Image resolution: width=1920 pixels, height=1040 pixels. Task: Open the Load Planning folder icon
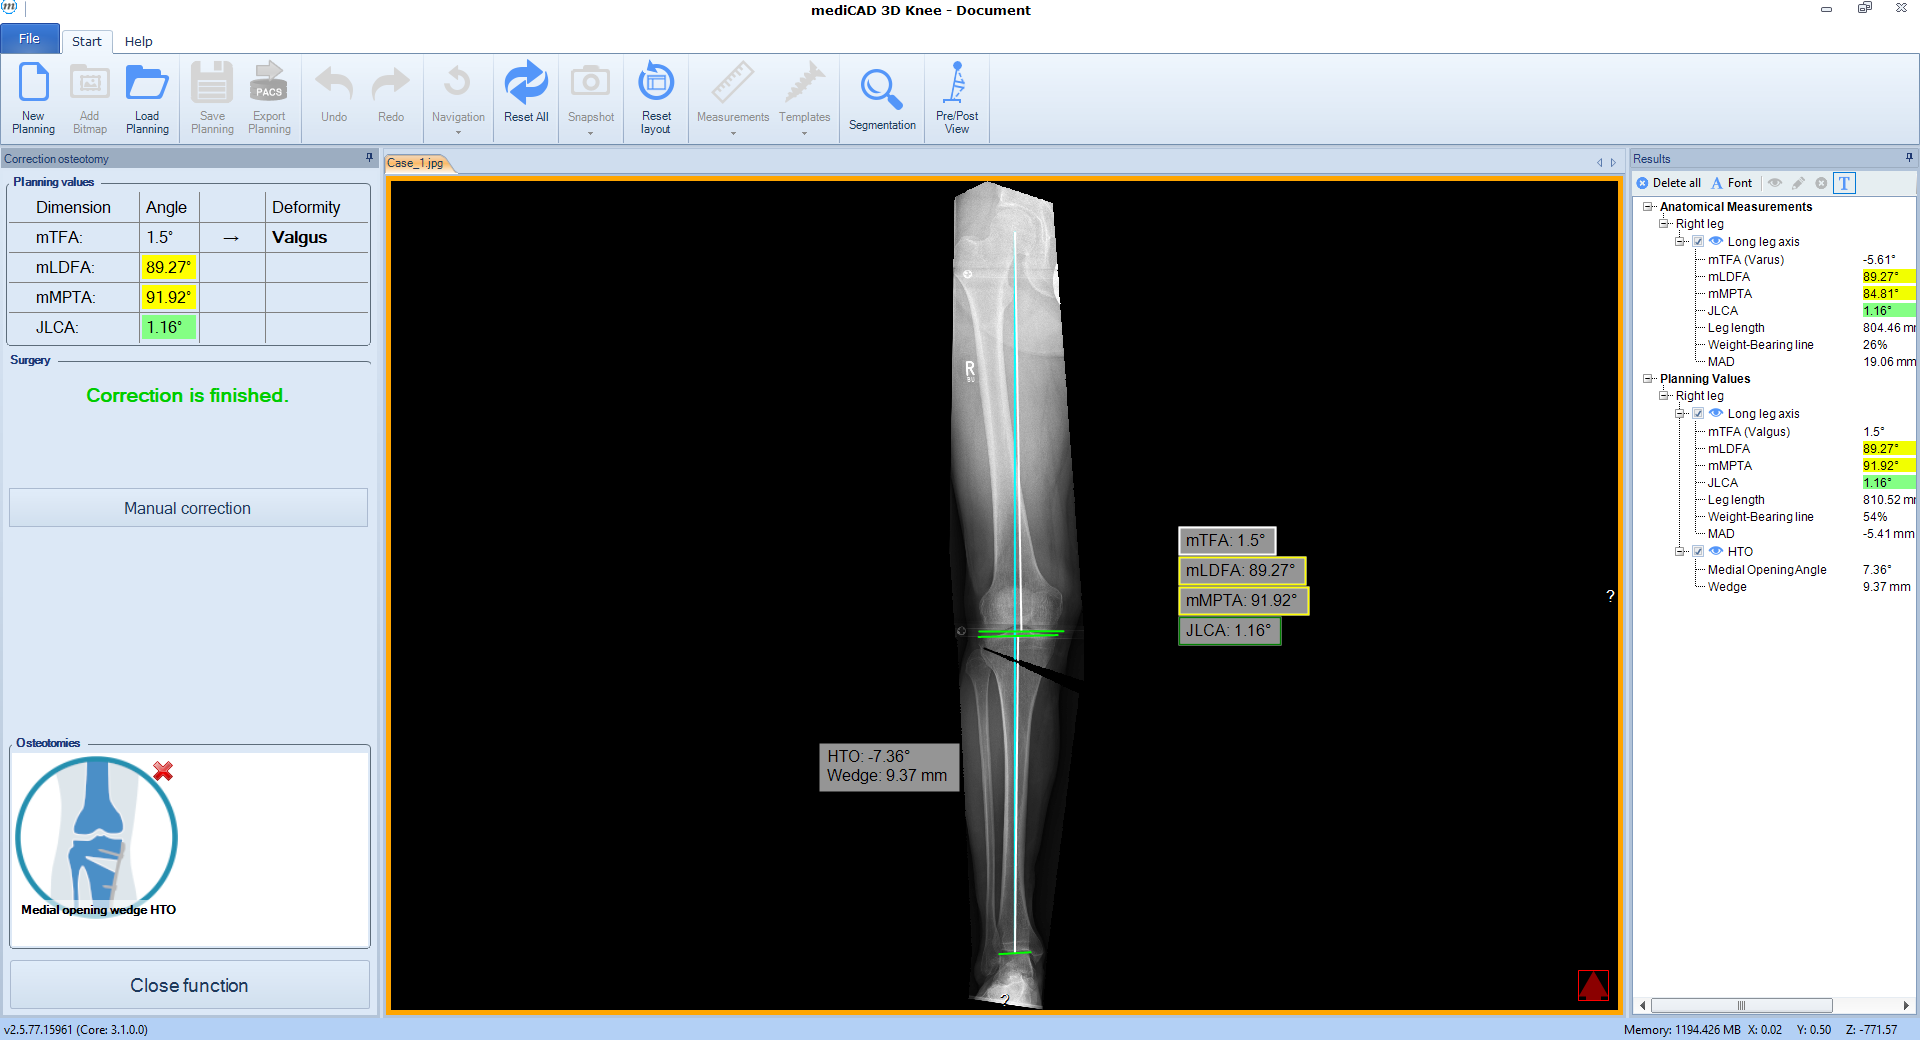[x=147, y=96]
